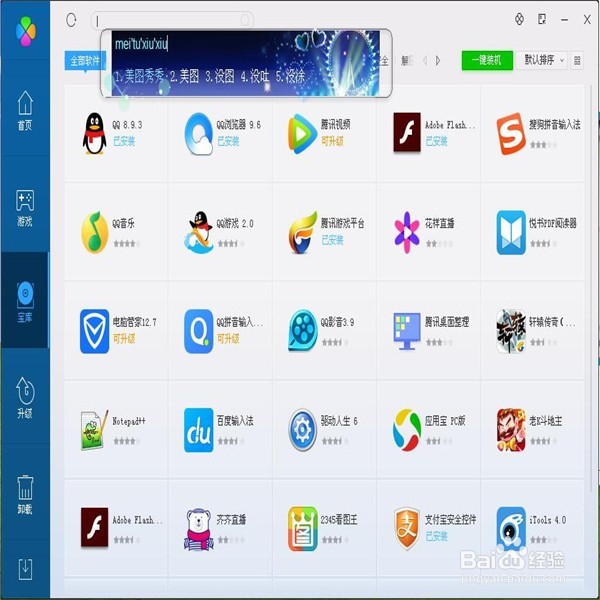Open the 腾讯桌面整理 monitor icon
This screenshot has width=600, height=600.
point(407,331)
